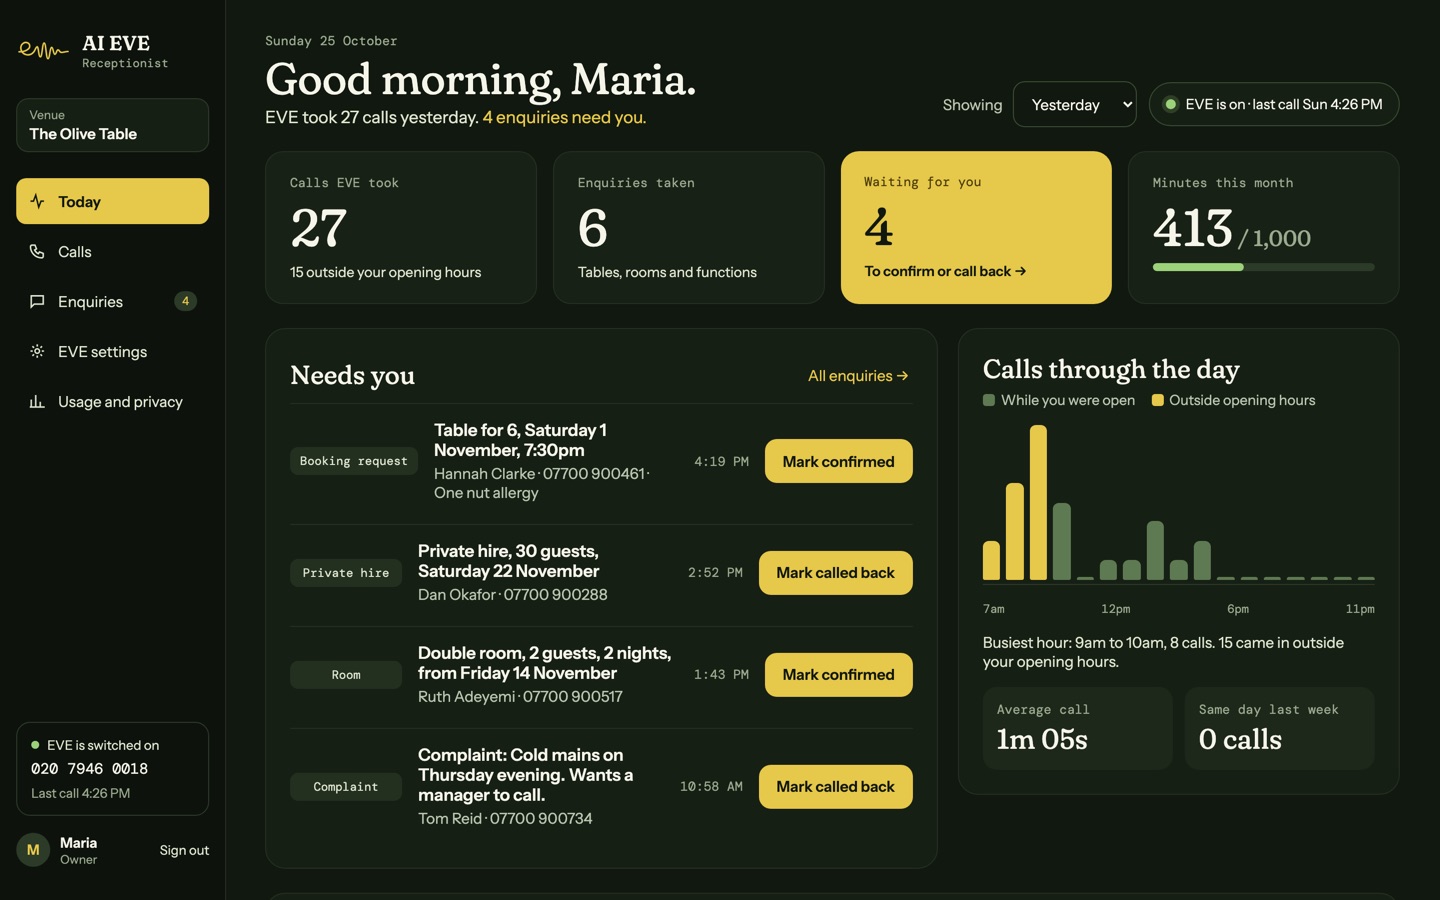Open Usage and privacy page

click(112, 401)
